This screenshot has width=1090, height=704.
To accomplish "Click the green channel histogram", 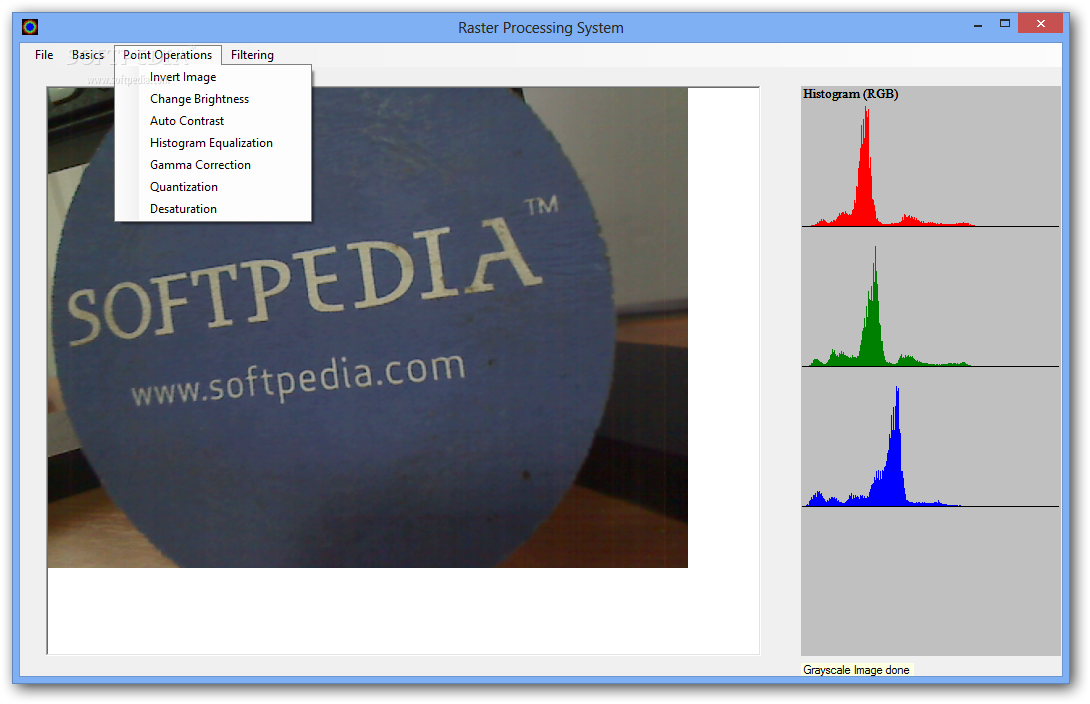I will [930, 306].
